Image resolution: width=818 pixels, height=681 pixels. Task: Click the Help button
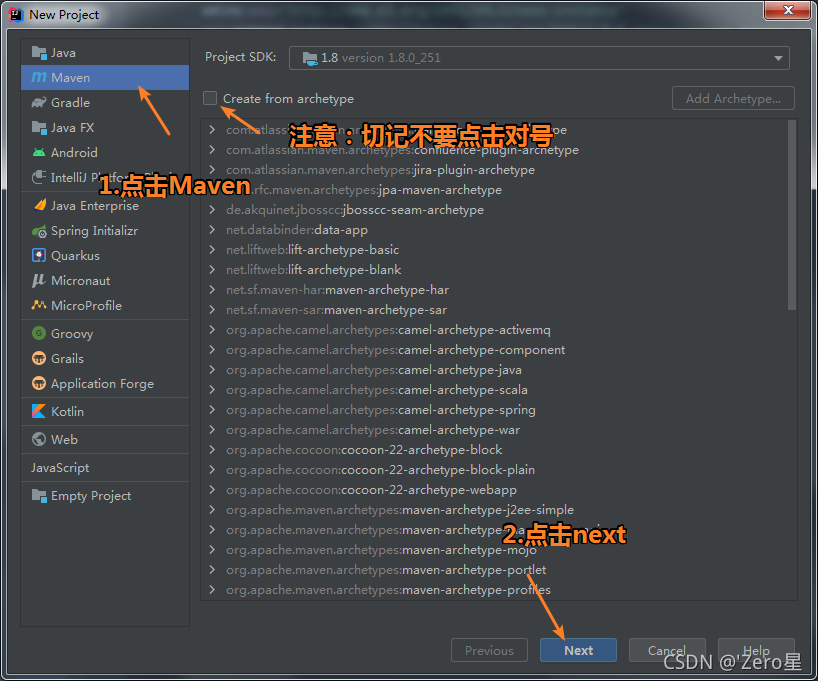(756, 650)
